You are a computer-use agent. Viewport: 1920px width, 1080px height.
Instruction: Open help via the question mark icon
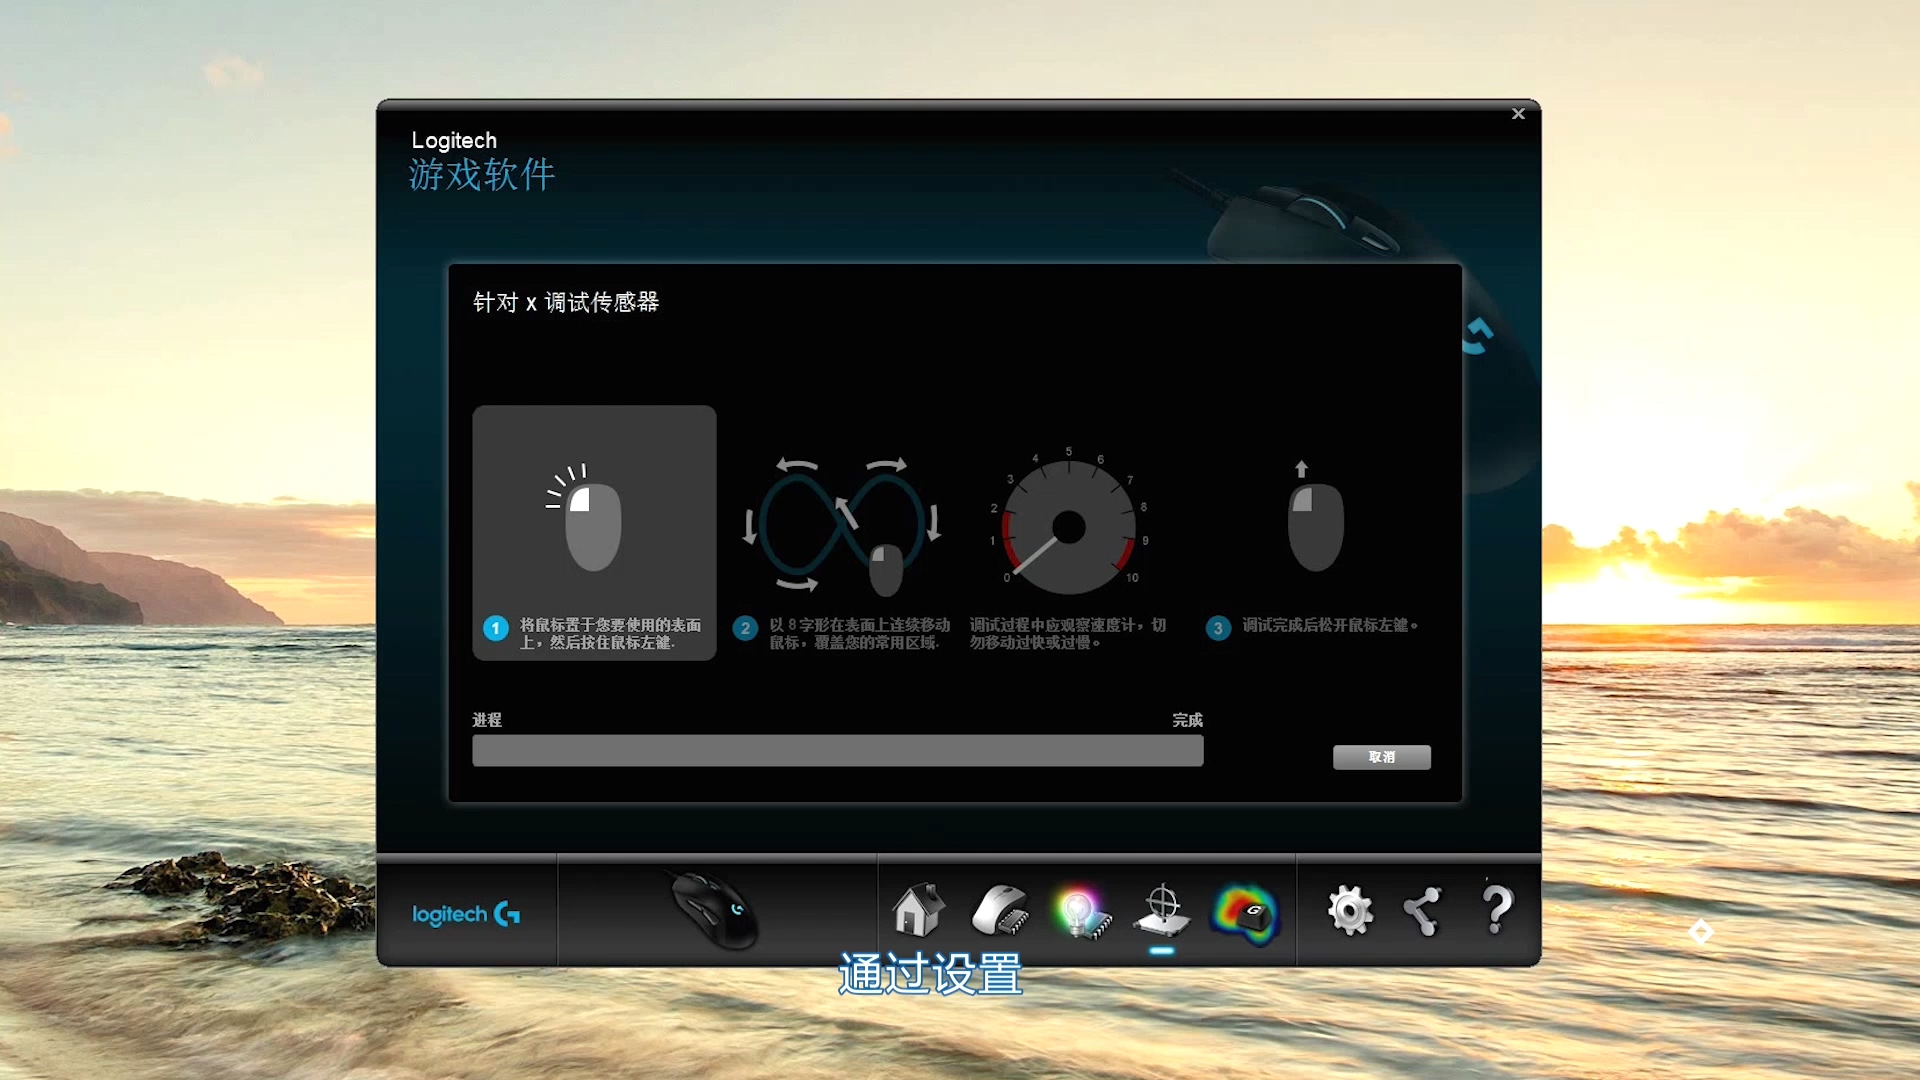click(x=1496, y=910)
